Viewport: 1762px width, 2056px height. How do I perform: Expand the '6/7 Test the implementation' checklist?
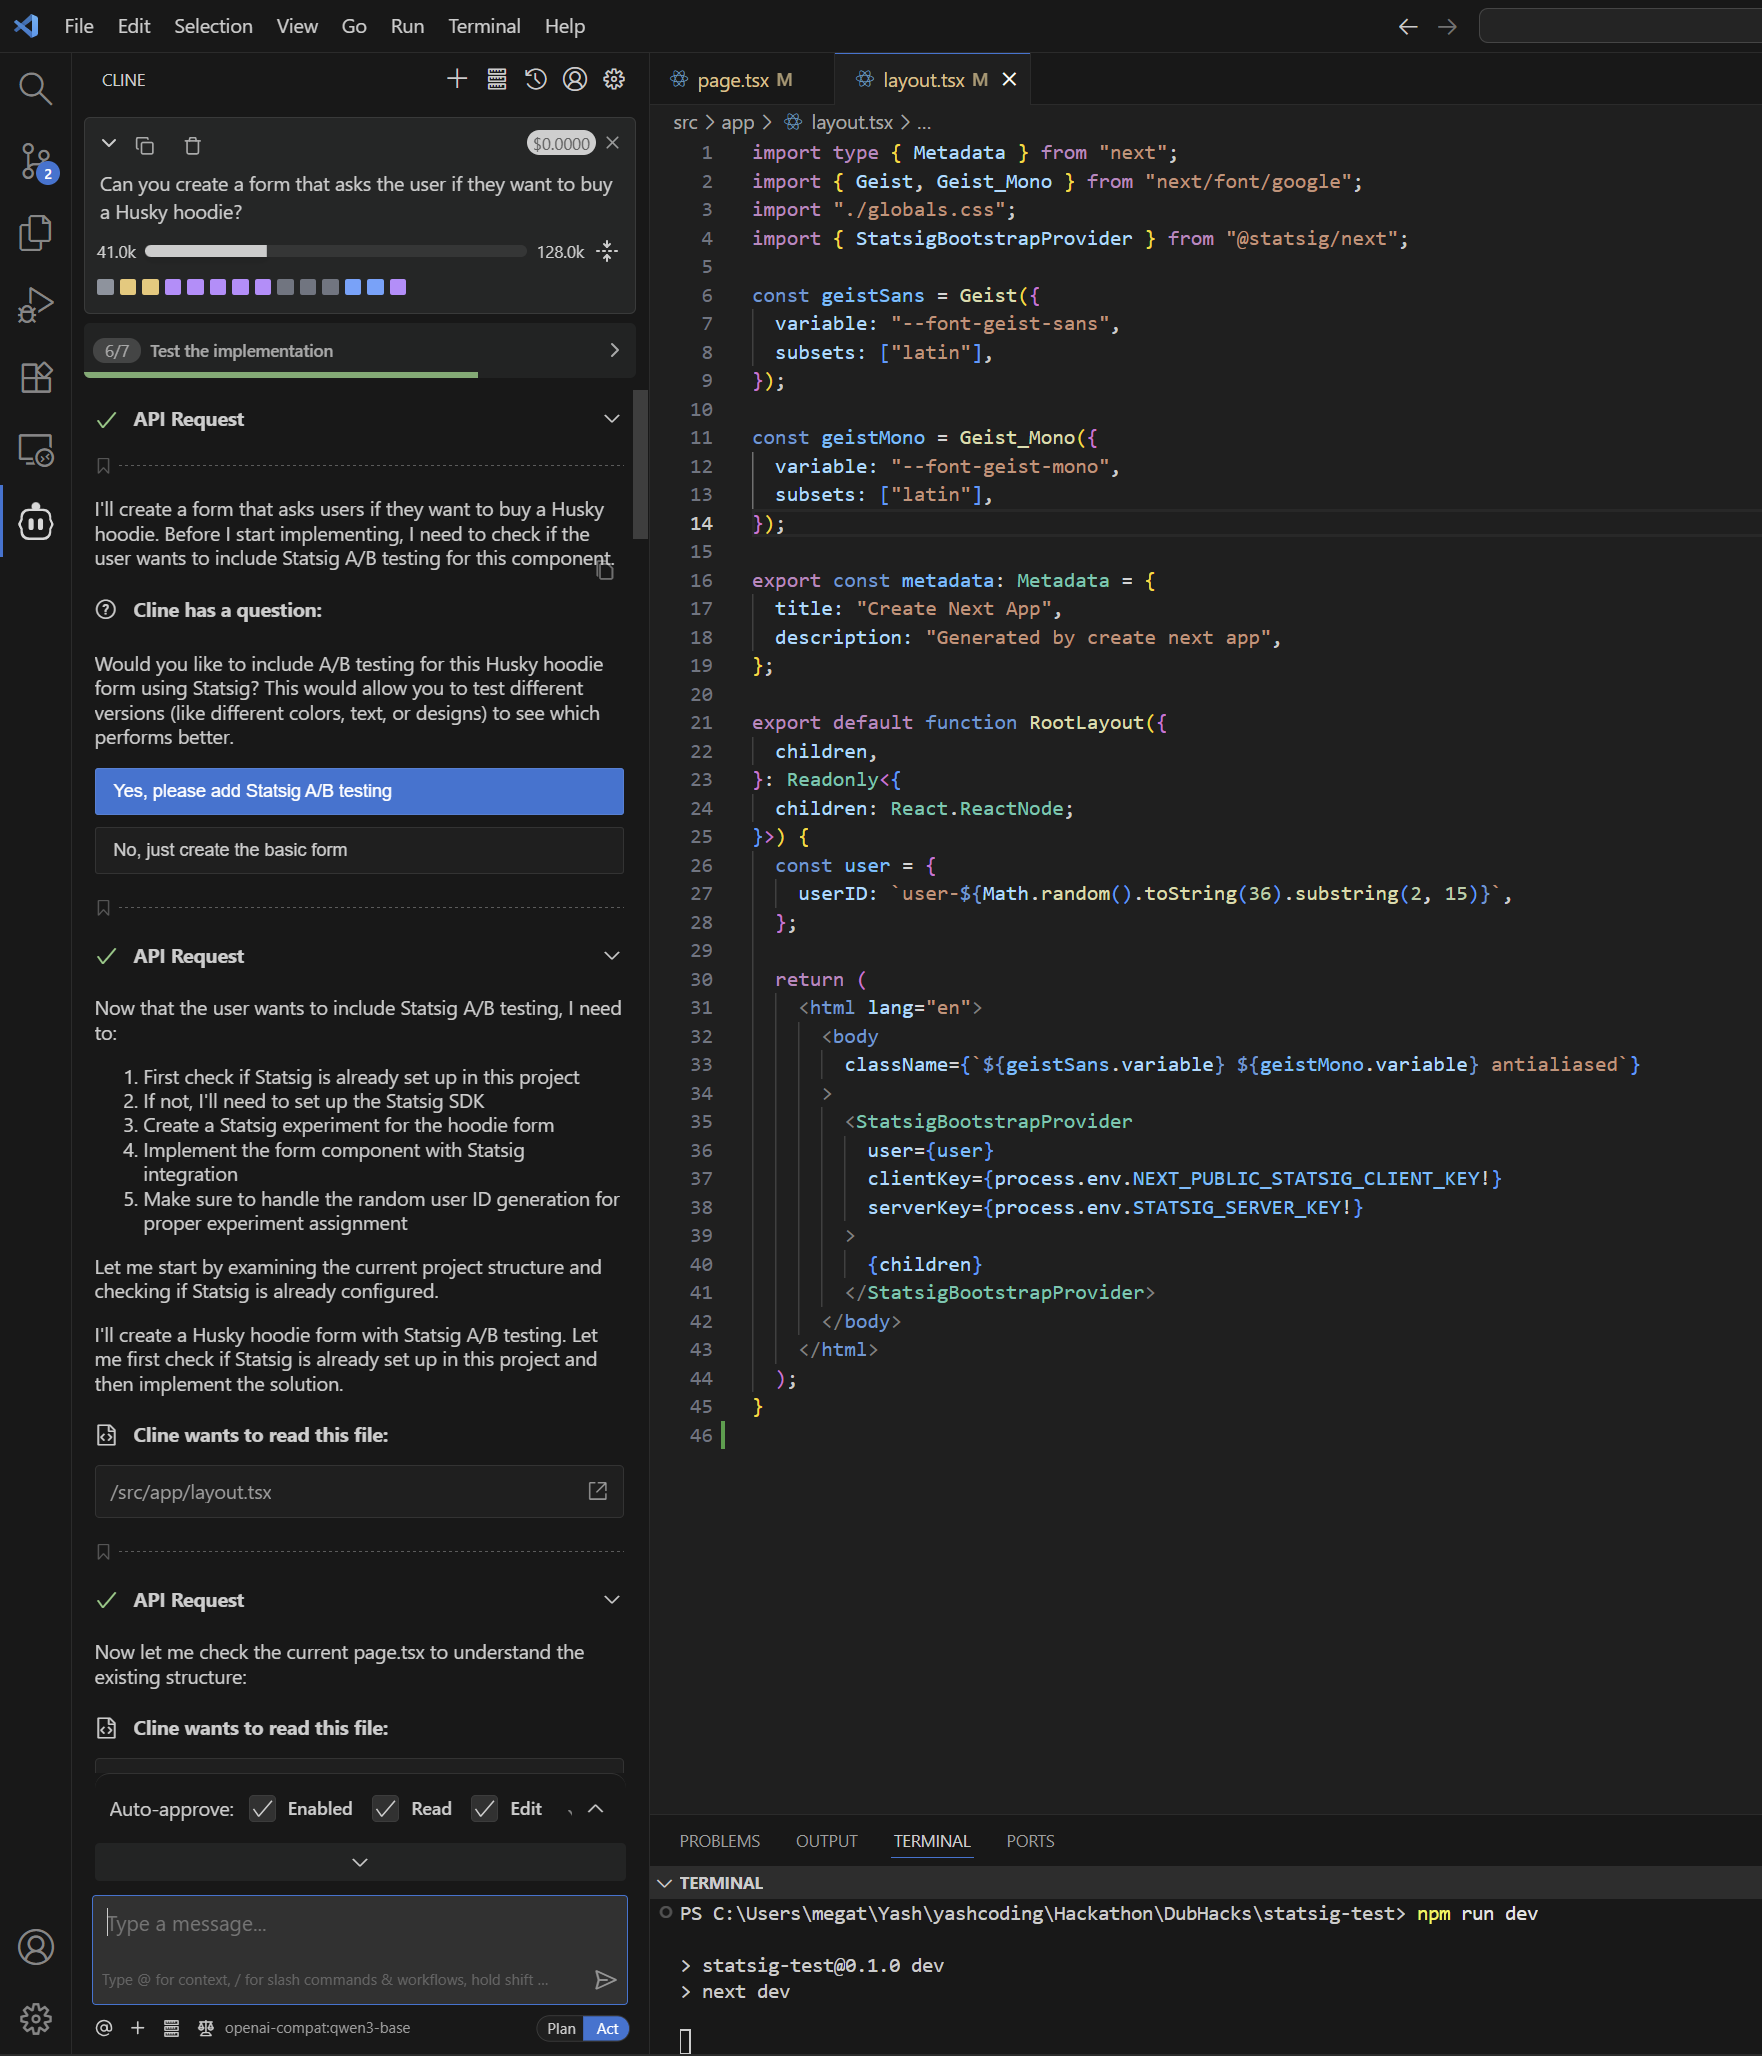pyautogui.click(x=360, y=350)
